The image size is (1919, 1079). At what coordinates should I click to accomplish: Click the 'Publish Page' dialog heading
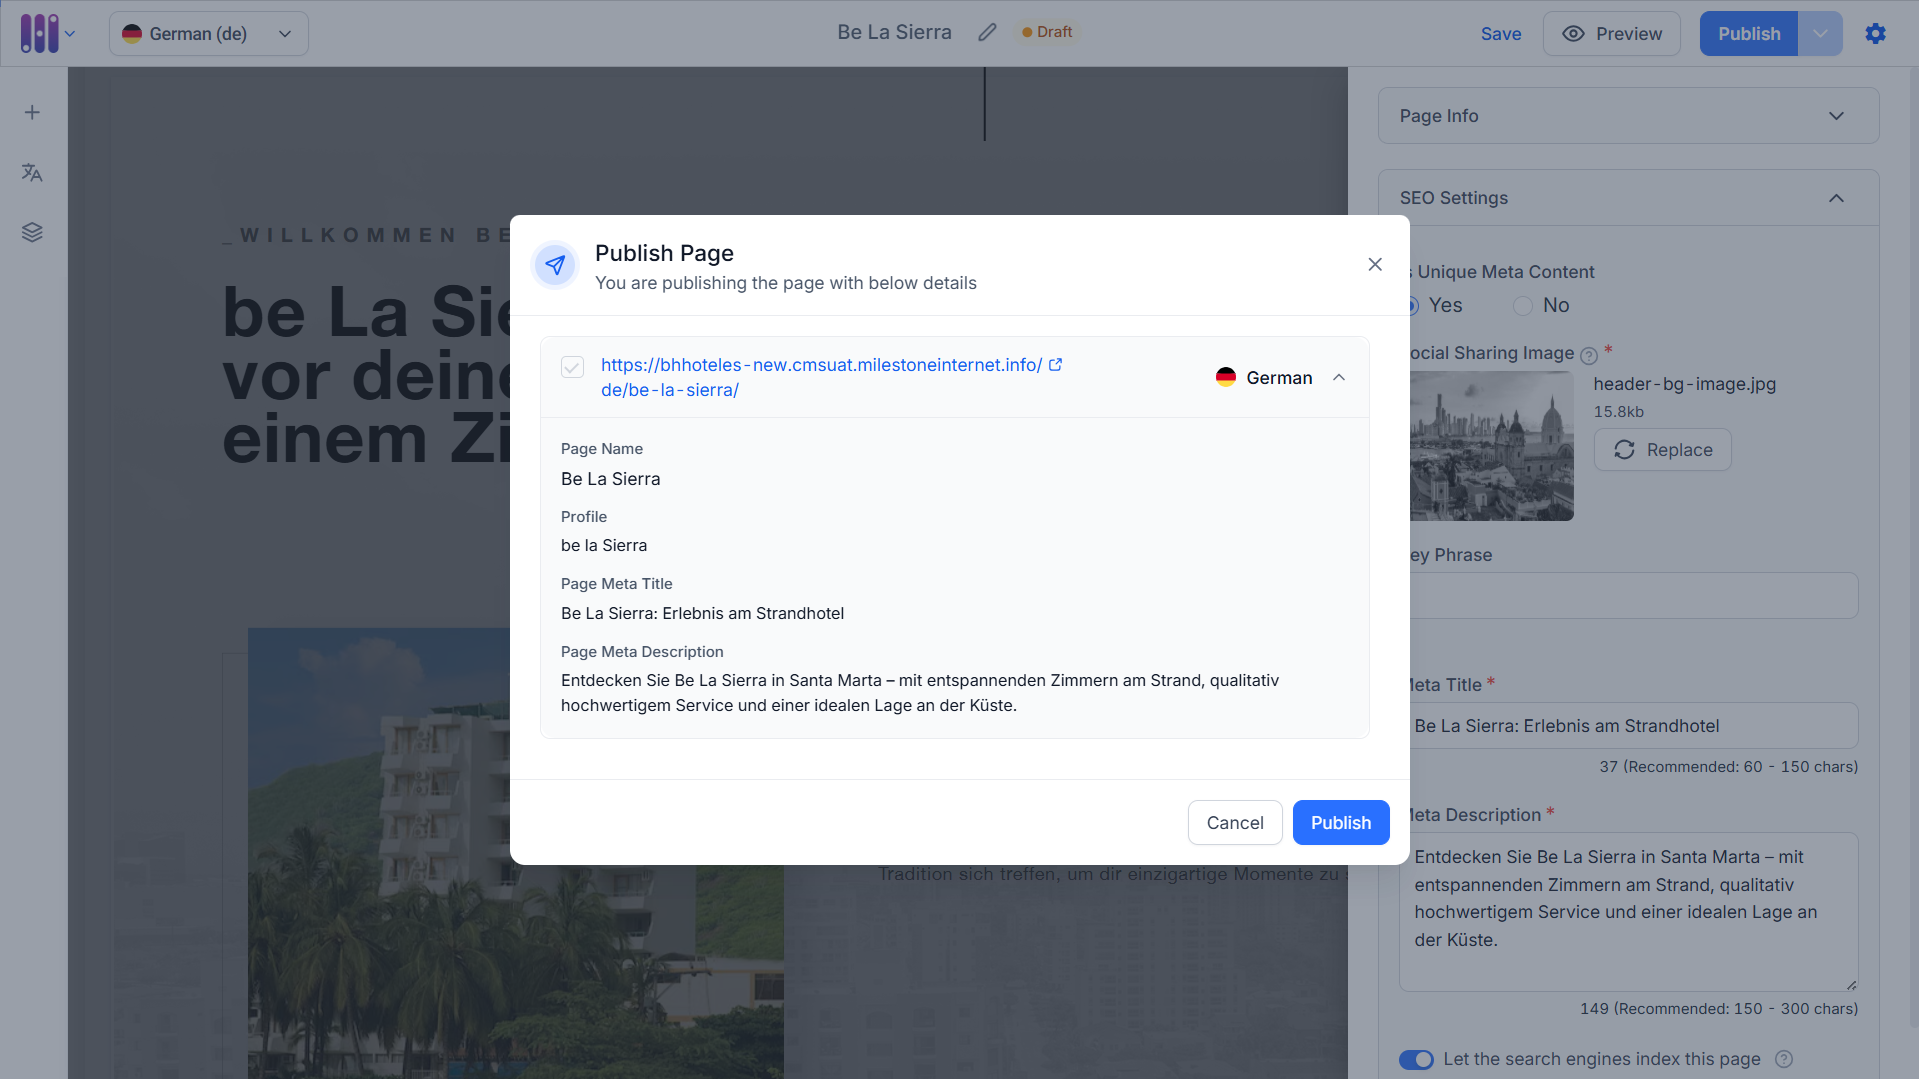coord(664,253)
